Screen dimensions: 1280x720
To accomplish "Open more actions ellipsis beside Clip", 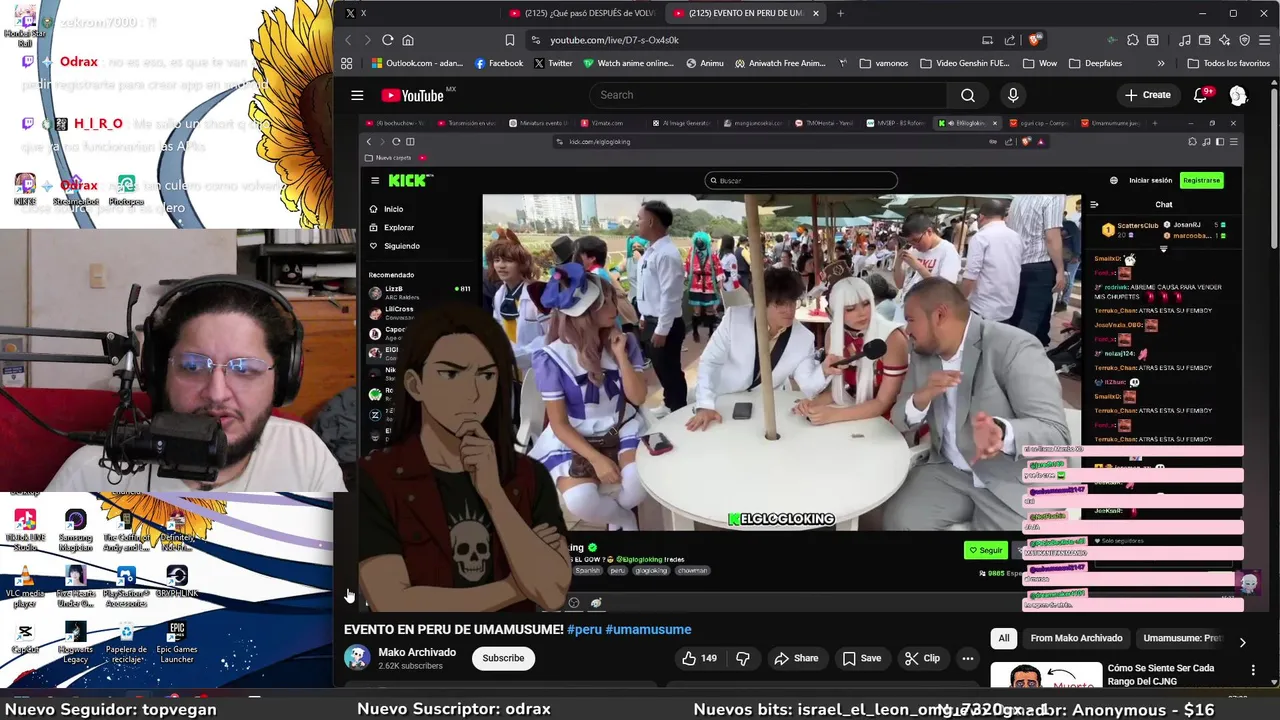I will [967, 658].
